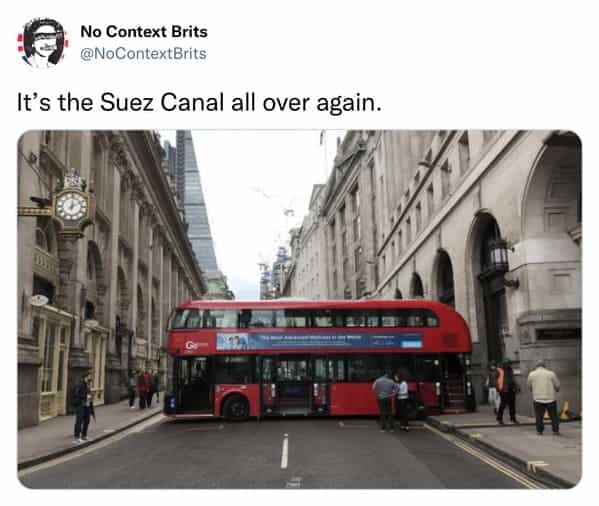Screen dimensions: 599x506
Task: Click the bus upper deck windows
Action: click(304, 318)
